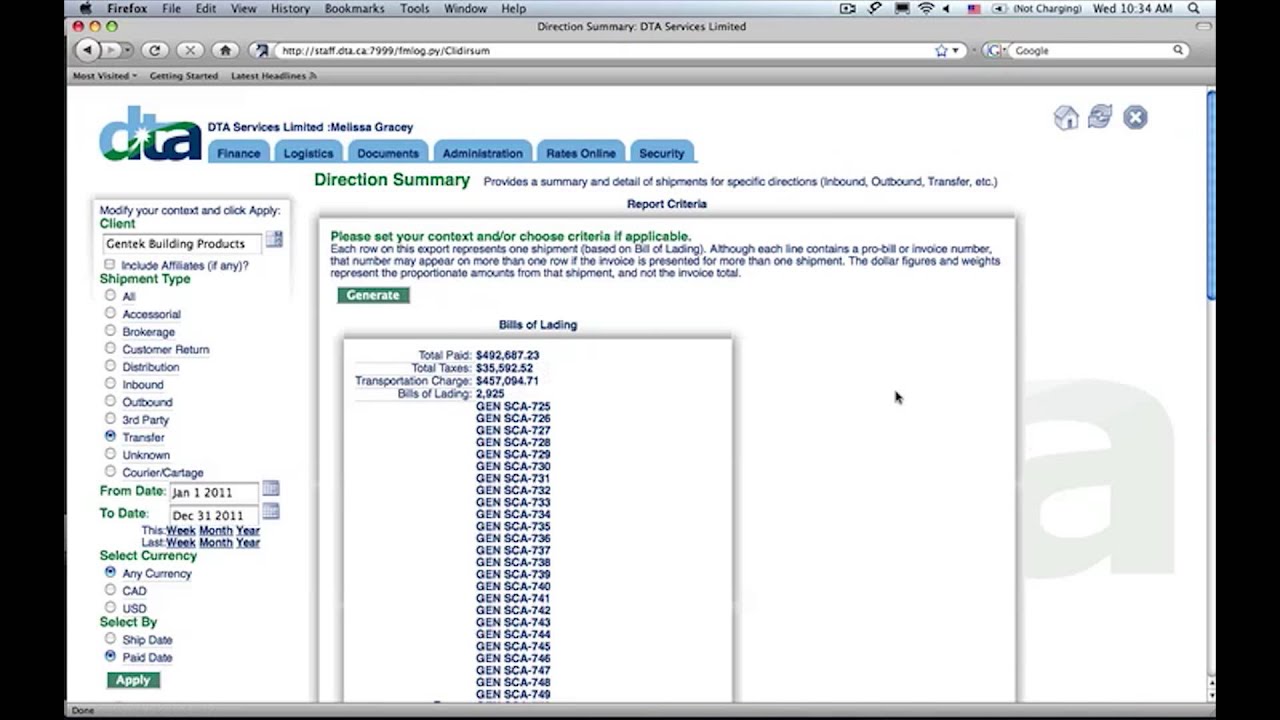Click the Last Month date link

coord(215,542)
